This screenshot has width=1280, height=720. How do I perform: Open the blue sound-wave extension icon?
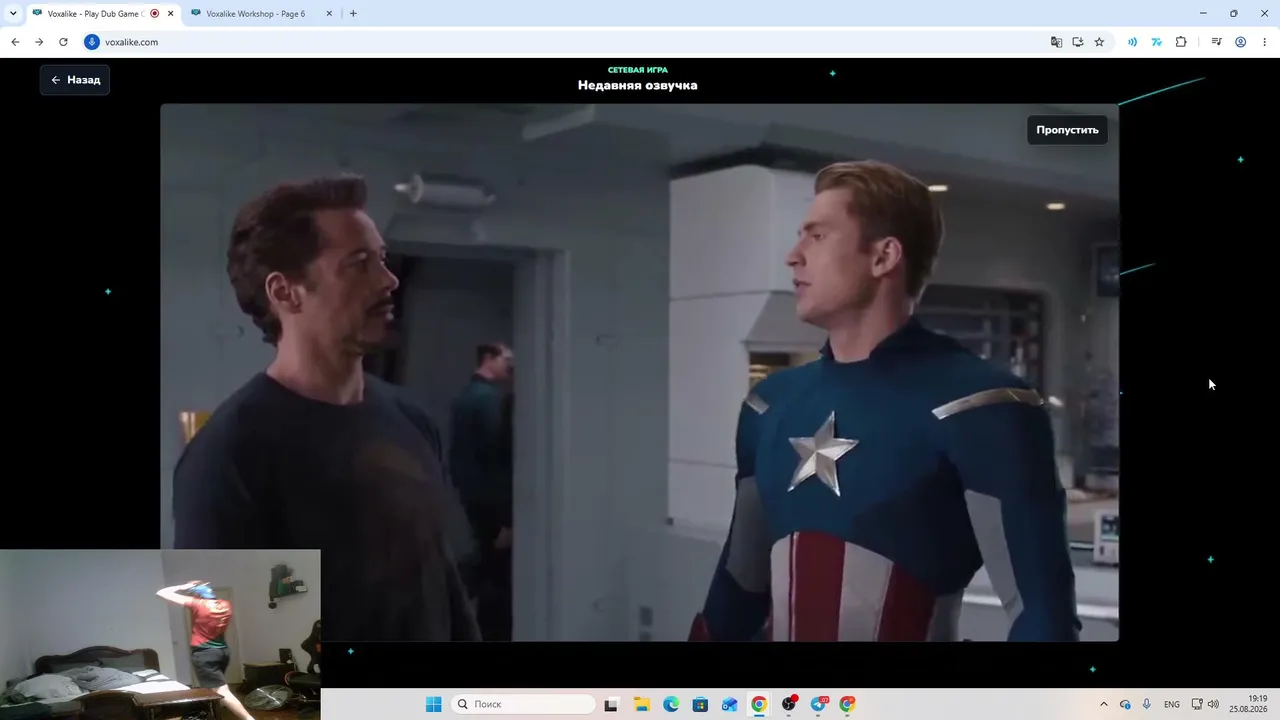(1132, 42)
